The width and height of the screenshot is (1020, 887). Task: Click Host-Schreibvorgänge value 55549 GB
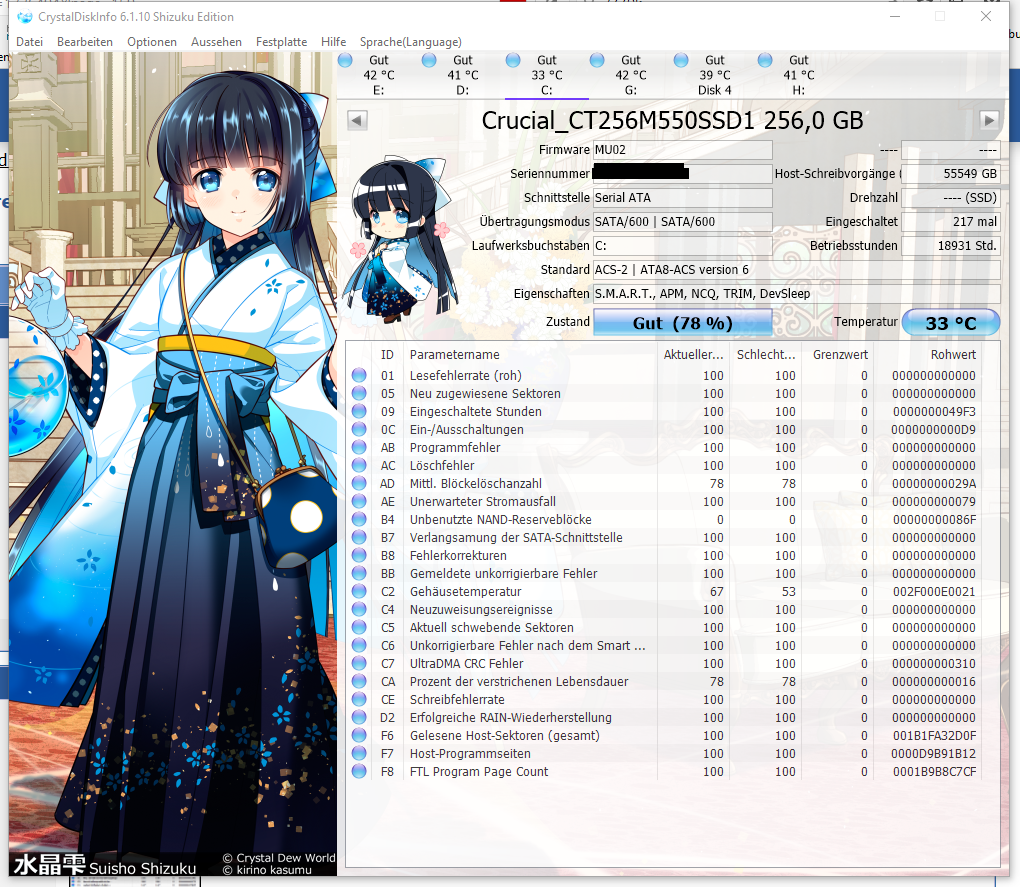point(950,174)
